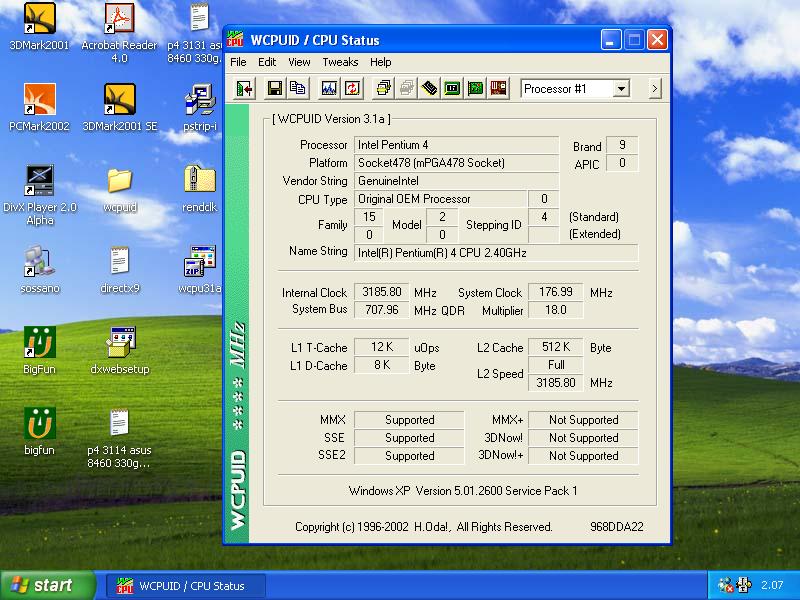Click the System Bus value 707.96

[x=382, y=310]
